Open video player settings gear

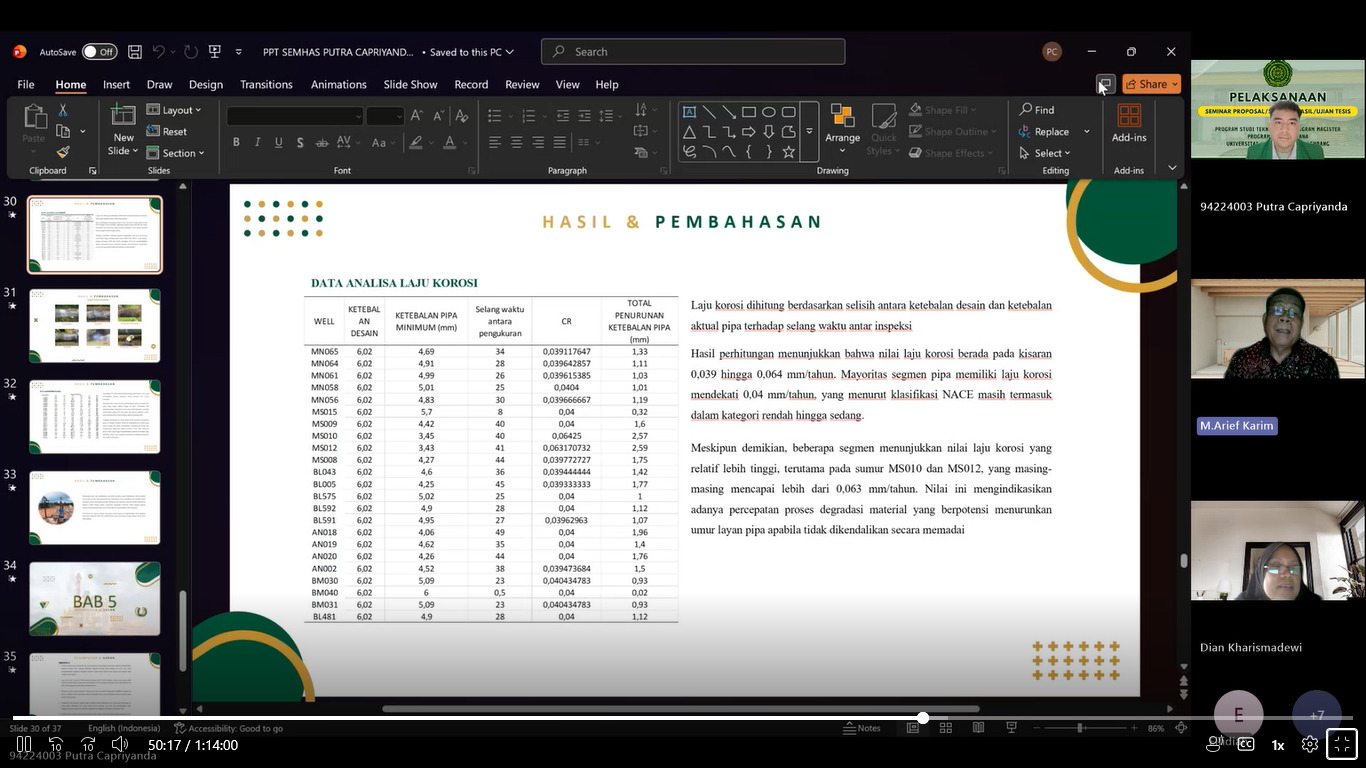pyautogui.click(x=1309, y=745)
